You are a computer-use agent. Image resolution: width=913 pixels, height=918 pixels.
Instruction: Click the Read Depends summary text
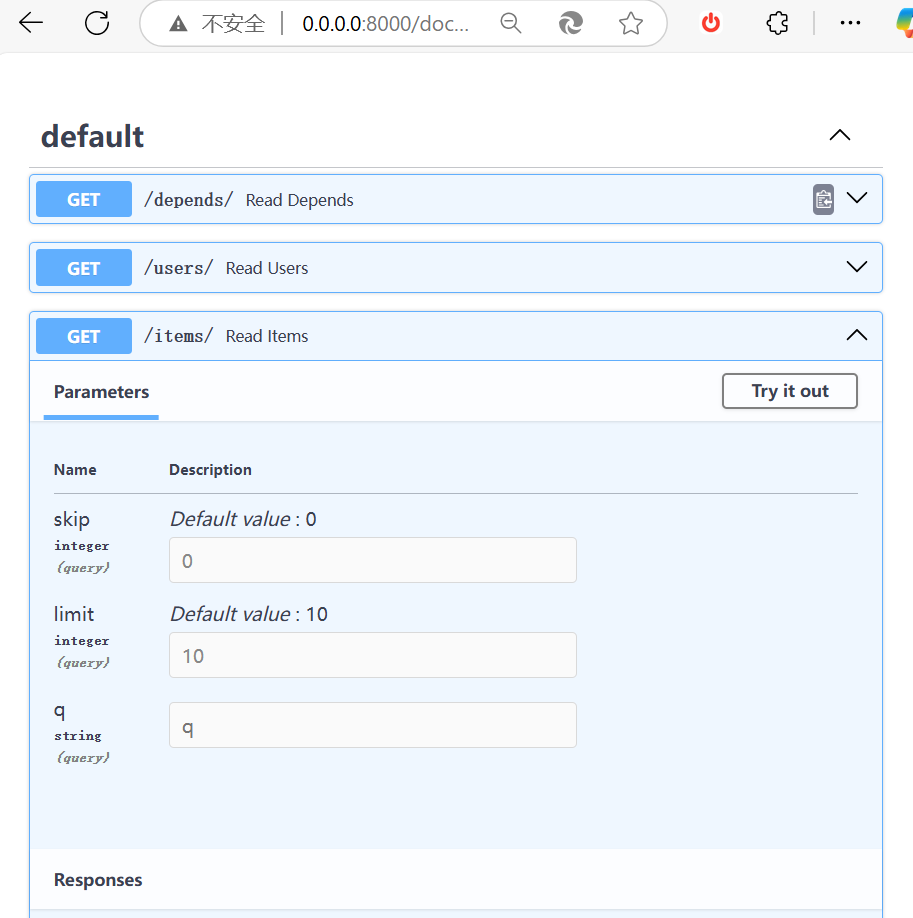coord(299,200)
